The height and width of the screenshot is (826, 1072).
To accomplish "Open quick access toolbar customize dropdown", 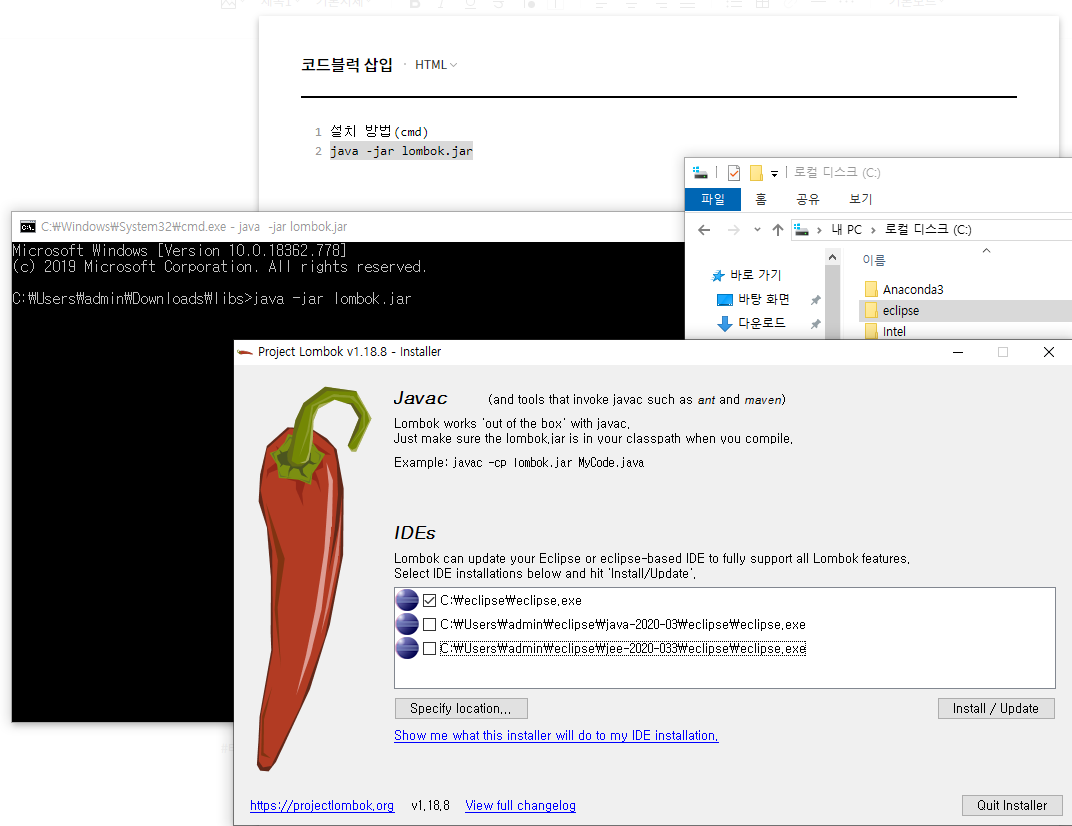I will pos(774,174).
